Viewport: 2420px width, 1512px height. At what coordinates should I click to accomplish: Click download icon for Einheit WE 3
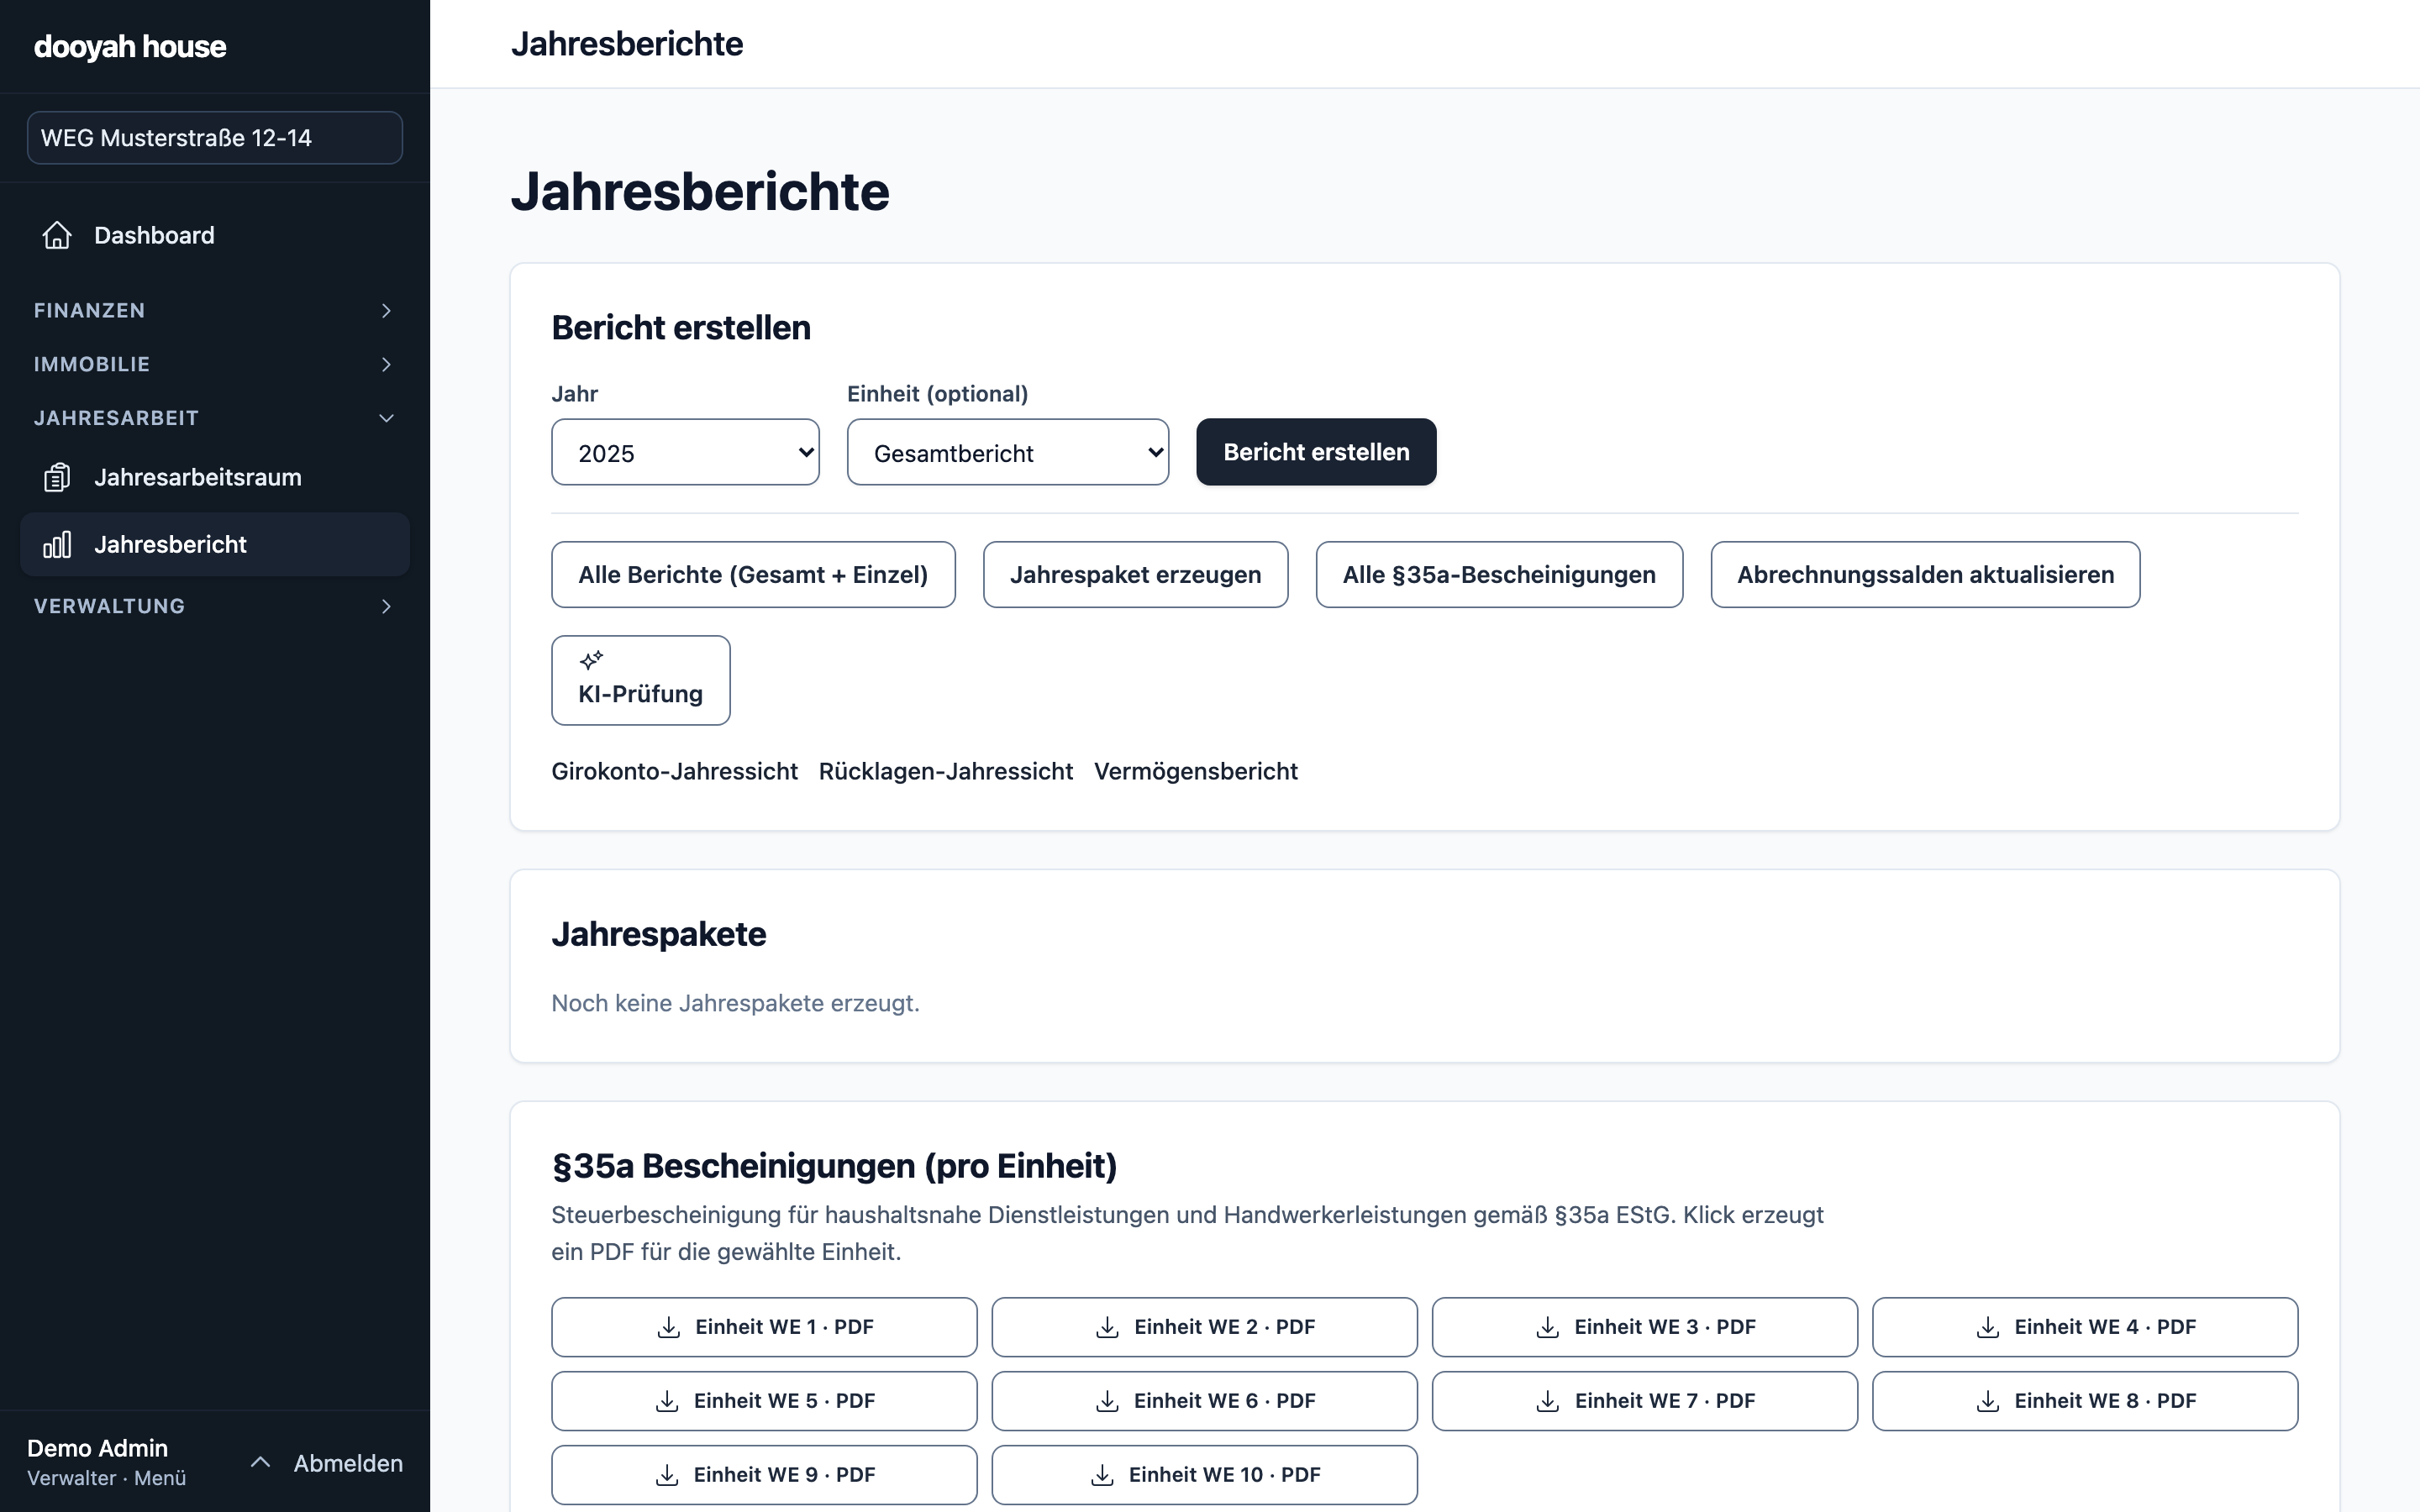click(1547, 1327)
